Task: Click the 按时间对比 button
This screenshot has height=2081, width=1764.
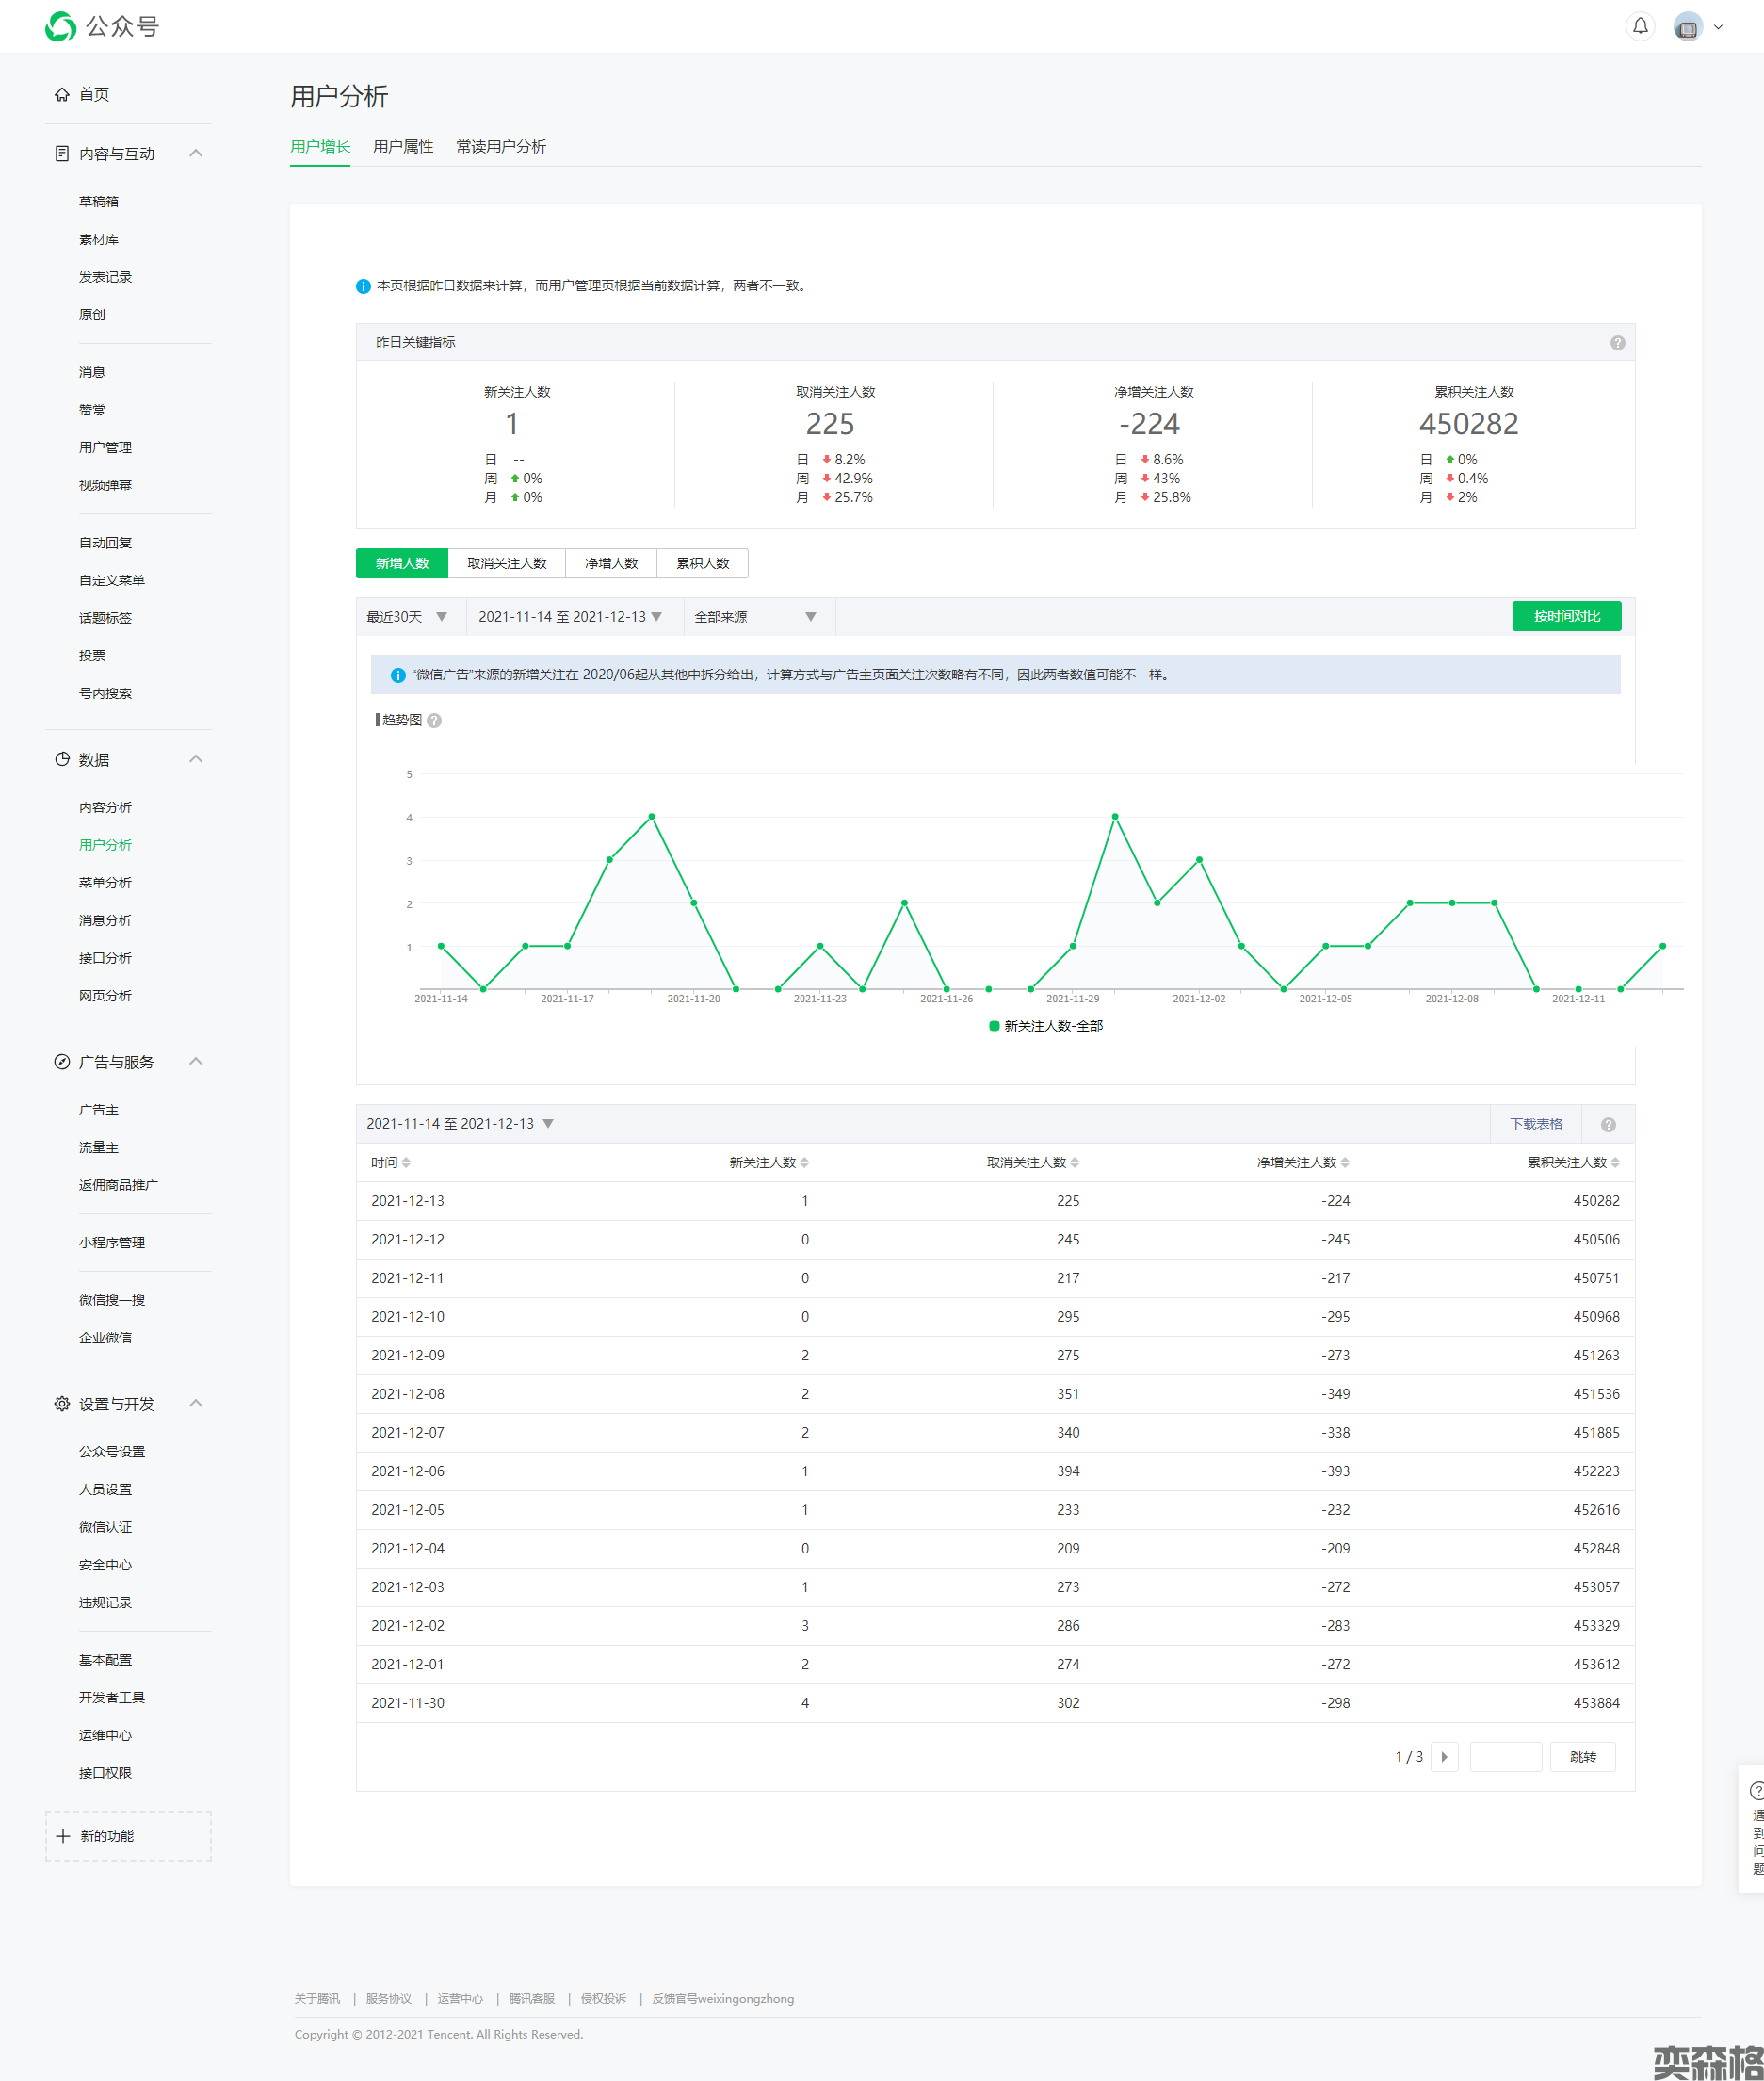Action: click(1566, 616)
